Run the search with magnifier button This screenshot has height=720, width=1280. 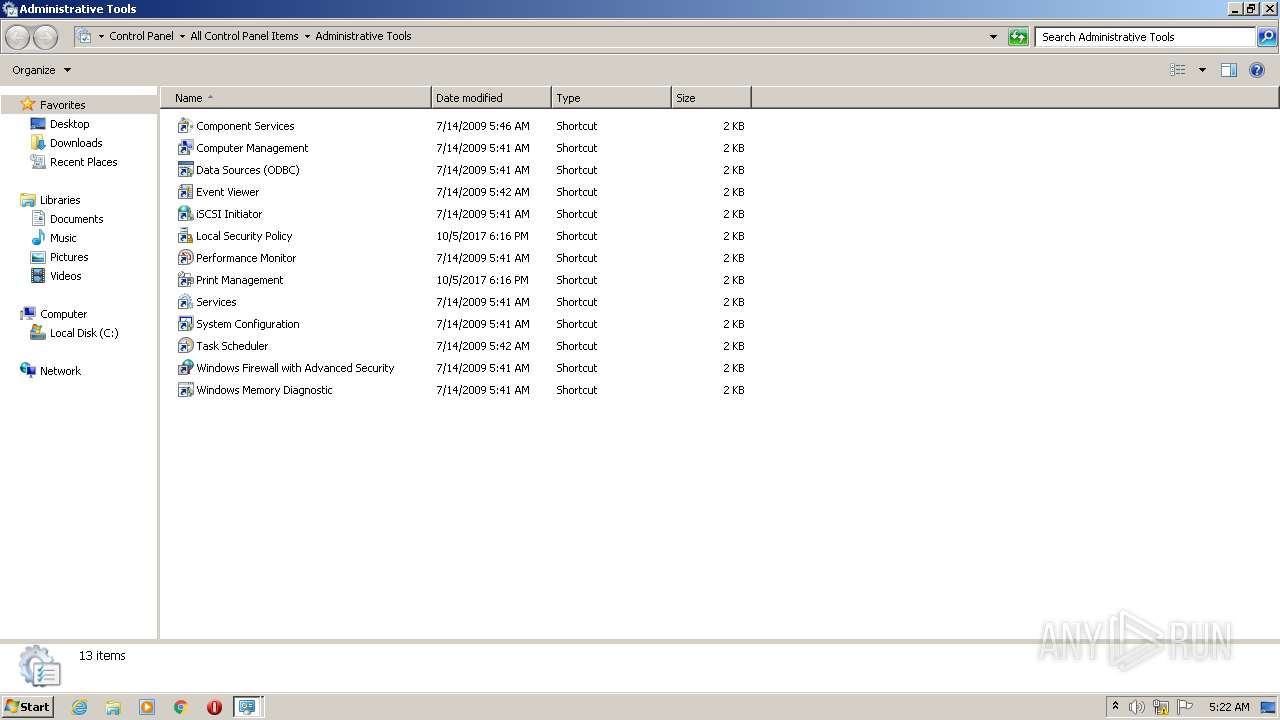1267,37
